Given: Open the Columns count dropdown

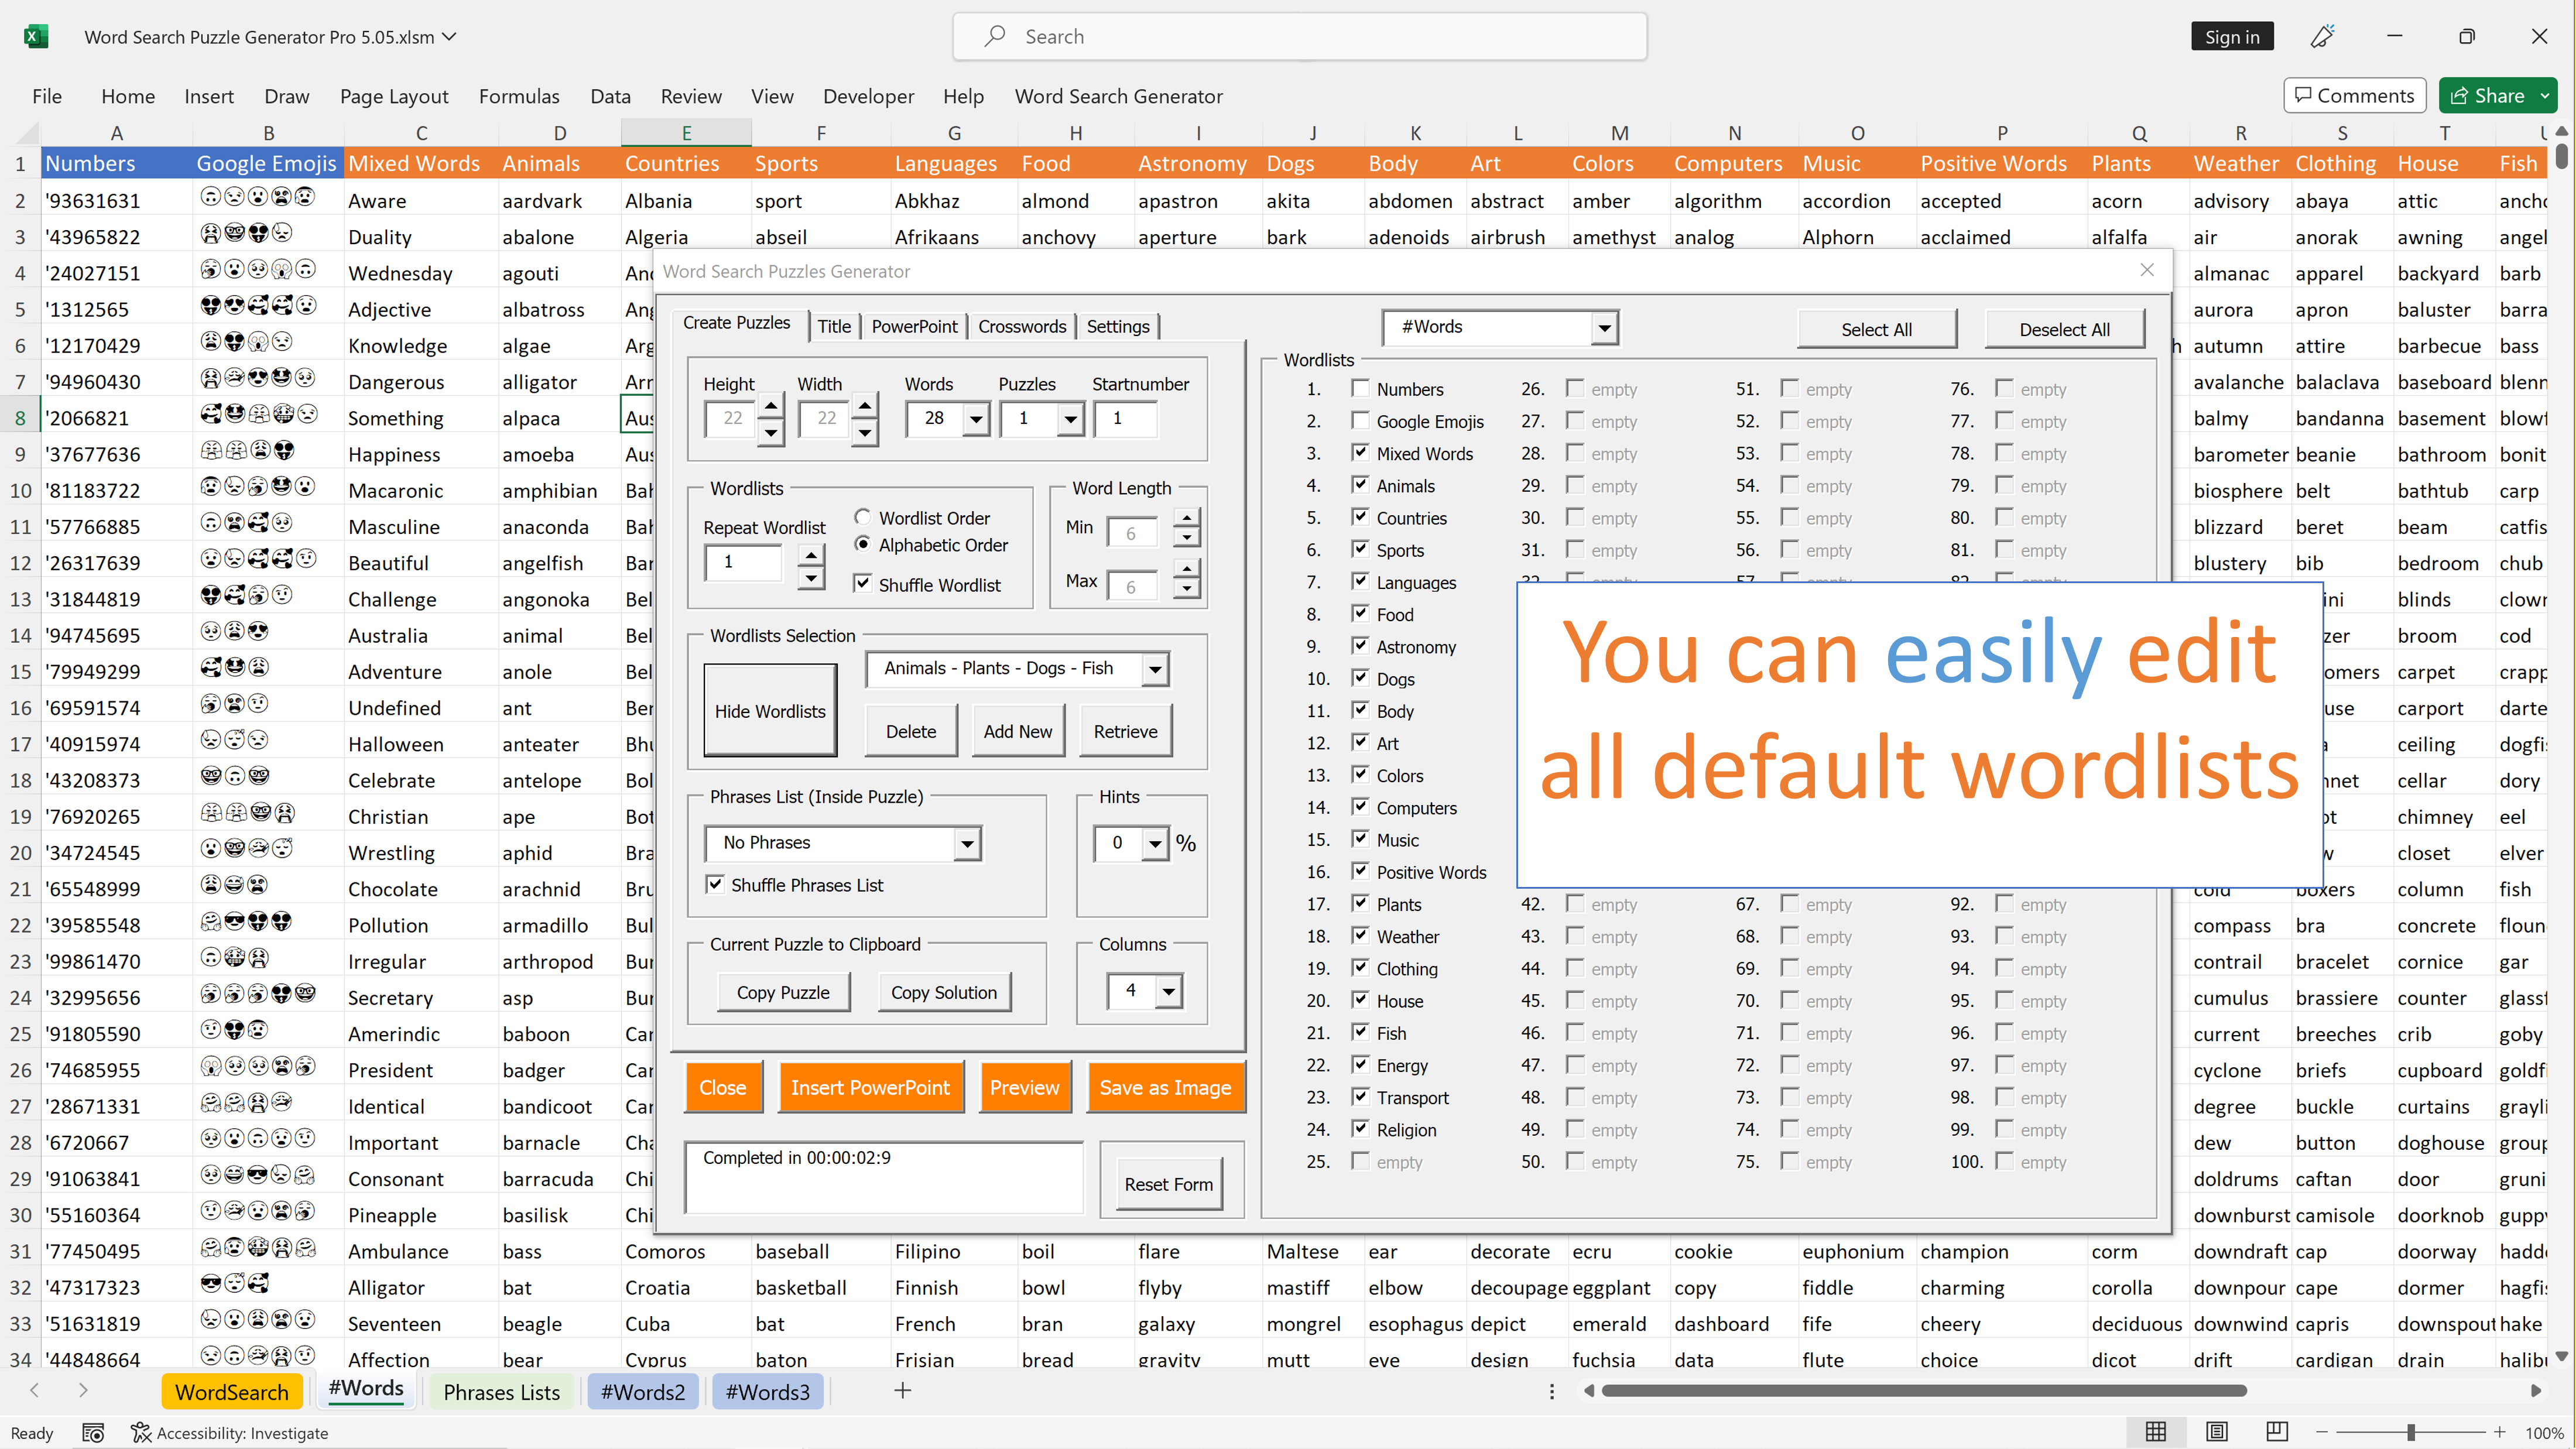Looking at the screenshot, I should click(1168, 991).
